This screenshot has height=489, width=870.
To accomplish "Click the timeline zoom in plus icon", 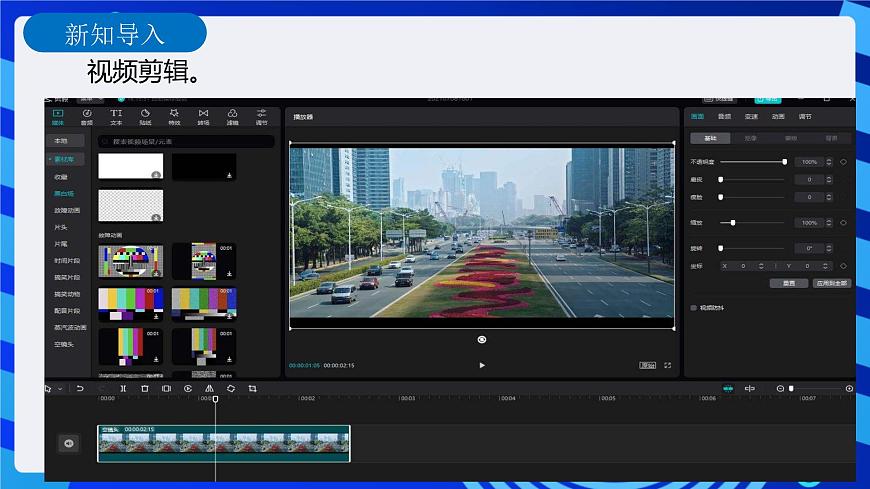I will click(x=849, y=389).
